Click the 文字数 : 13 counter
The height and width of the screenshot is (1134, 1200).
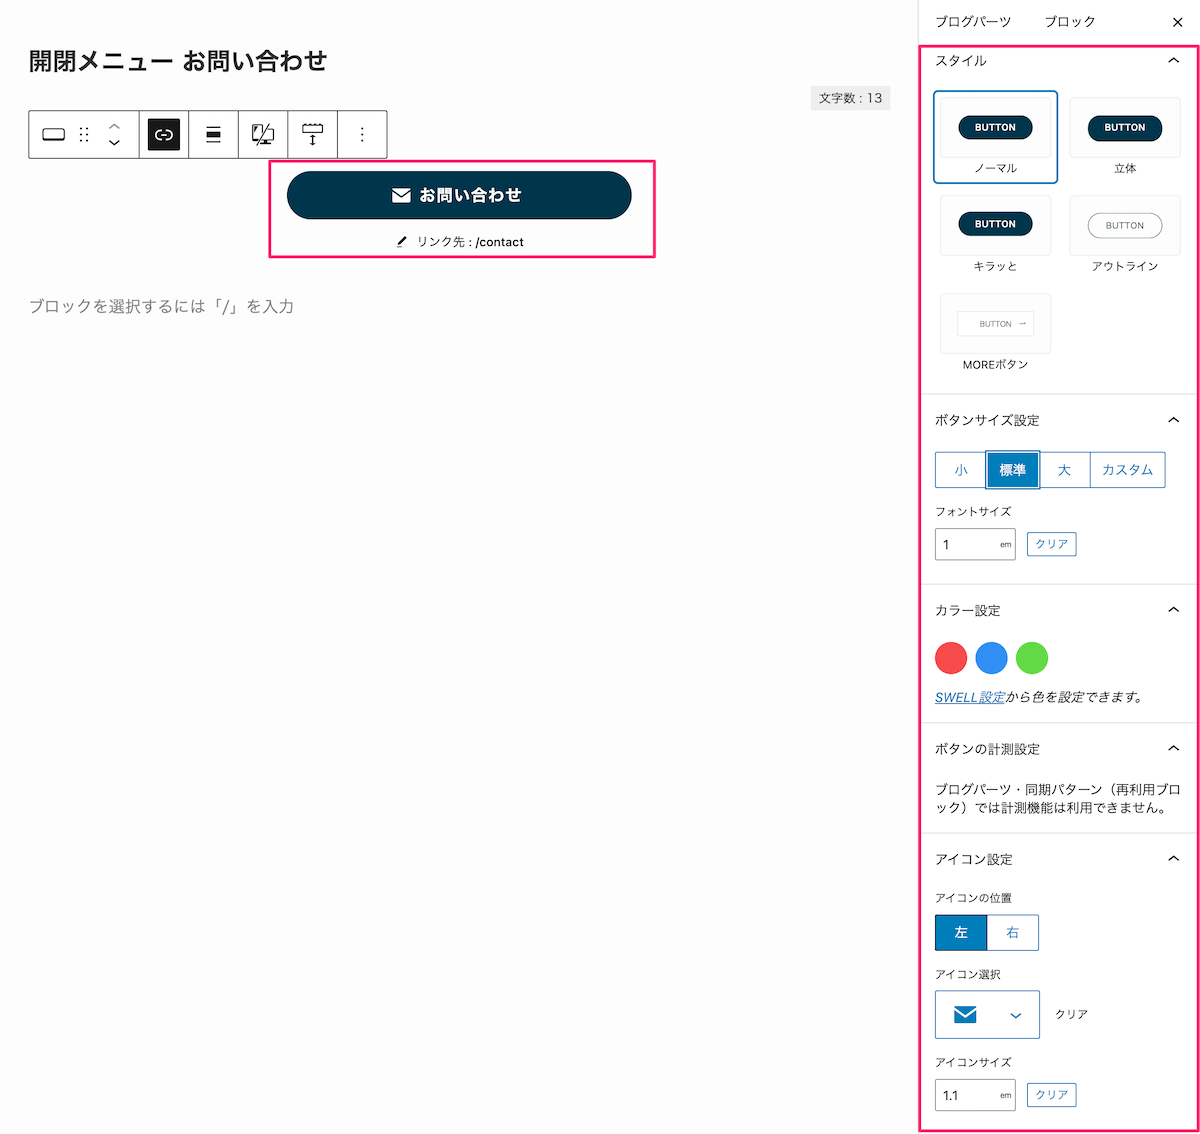850,98
